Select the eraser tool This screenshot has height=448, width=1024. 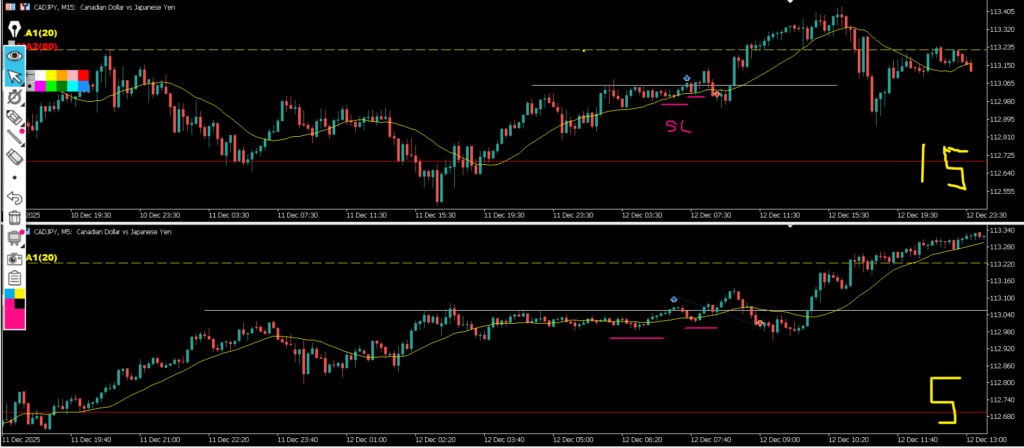[14, 158]
